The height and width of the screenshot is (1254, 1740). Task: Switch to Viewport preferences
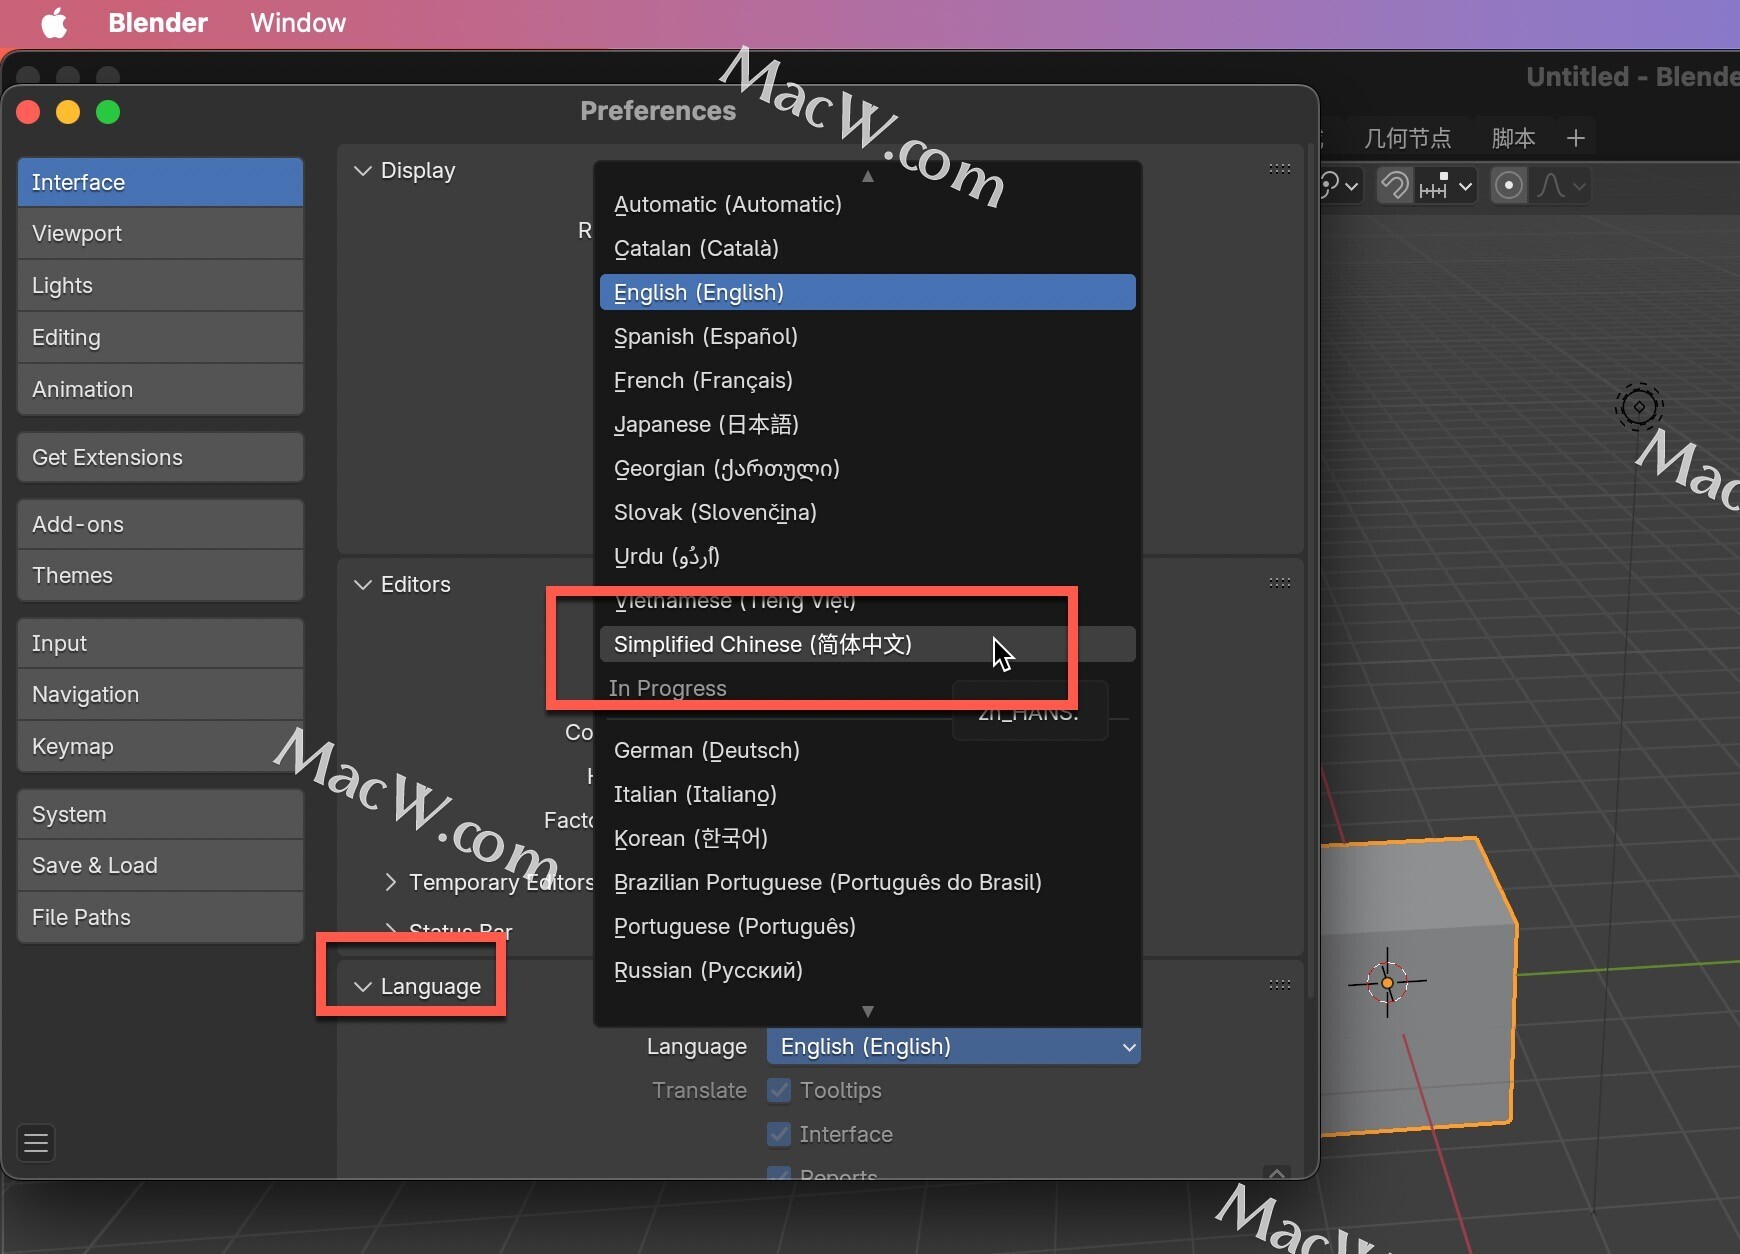[x=160, y=233]
